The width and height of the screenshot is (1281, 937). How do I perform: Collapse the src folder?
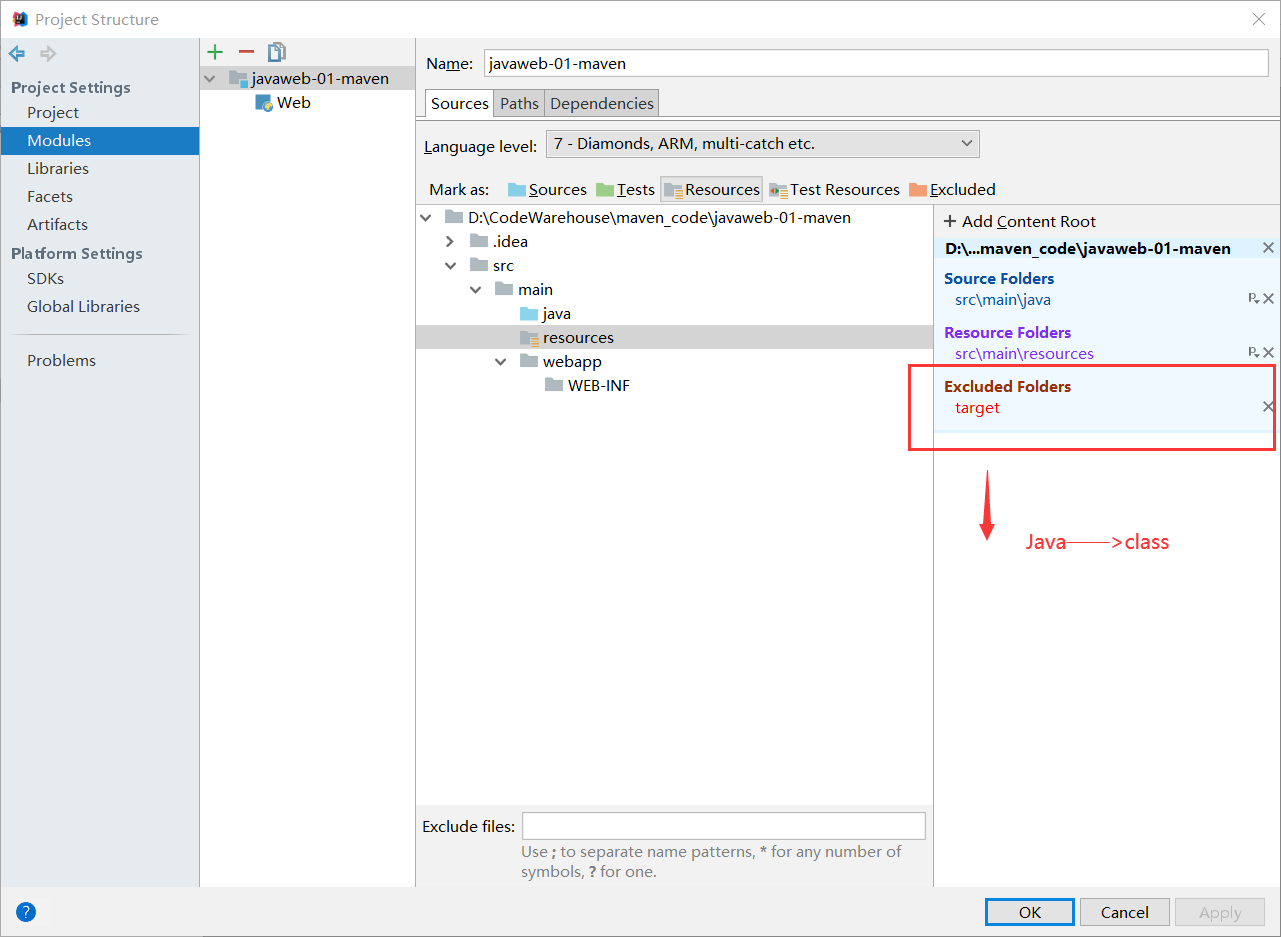point(451,266)
